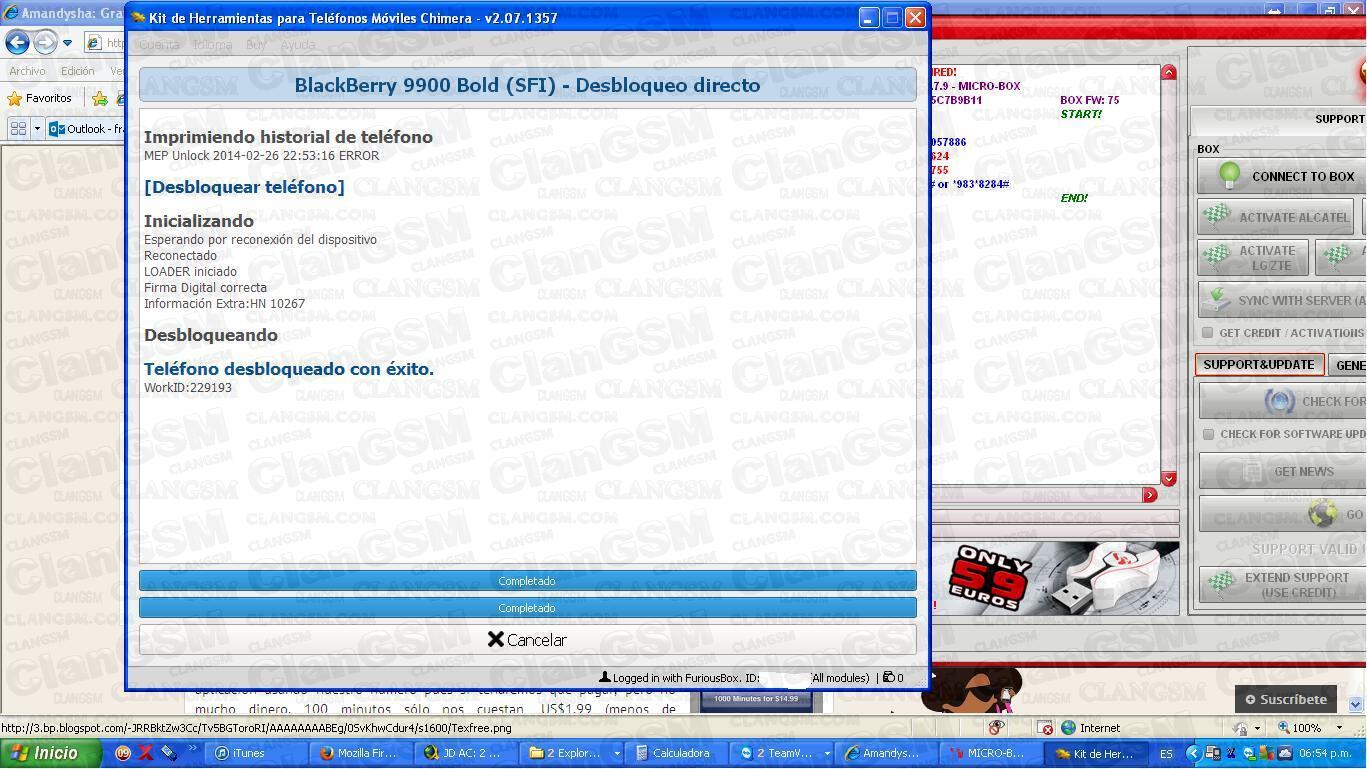Enable the Get Credit / Activations checkbox
Viewport: 1367px width, 769px height.
click(1208, 333)
